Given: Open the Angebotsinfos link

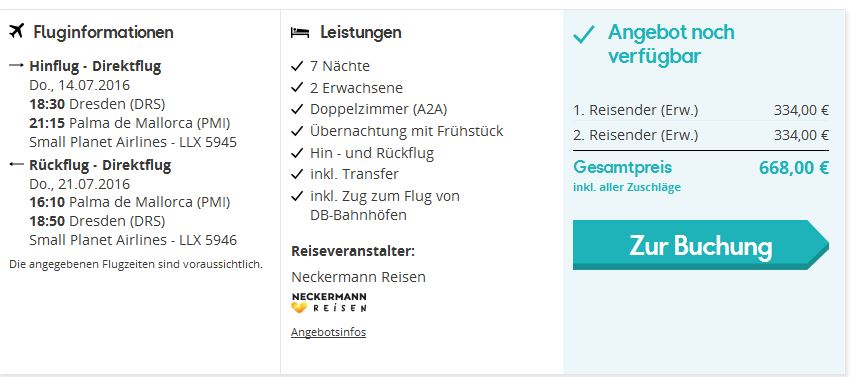Looking at the screenshot, I should coord(328,332).
